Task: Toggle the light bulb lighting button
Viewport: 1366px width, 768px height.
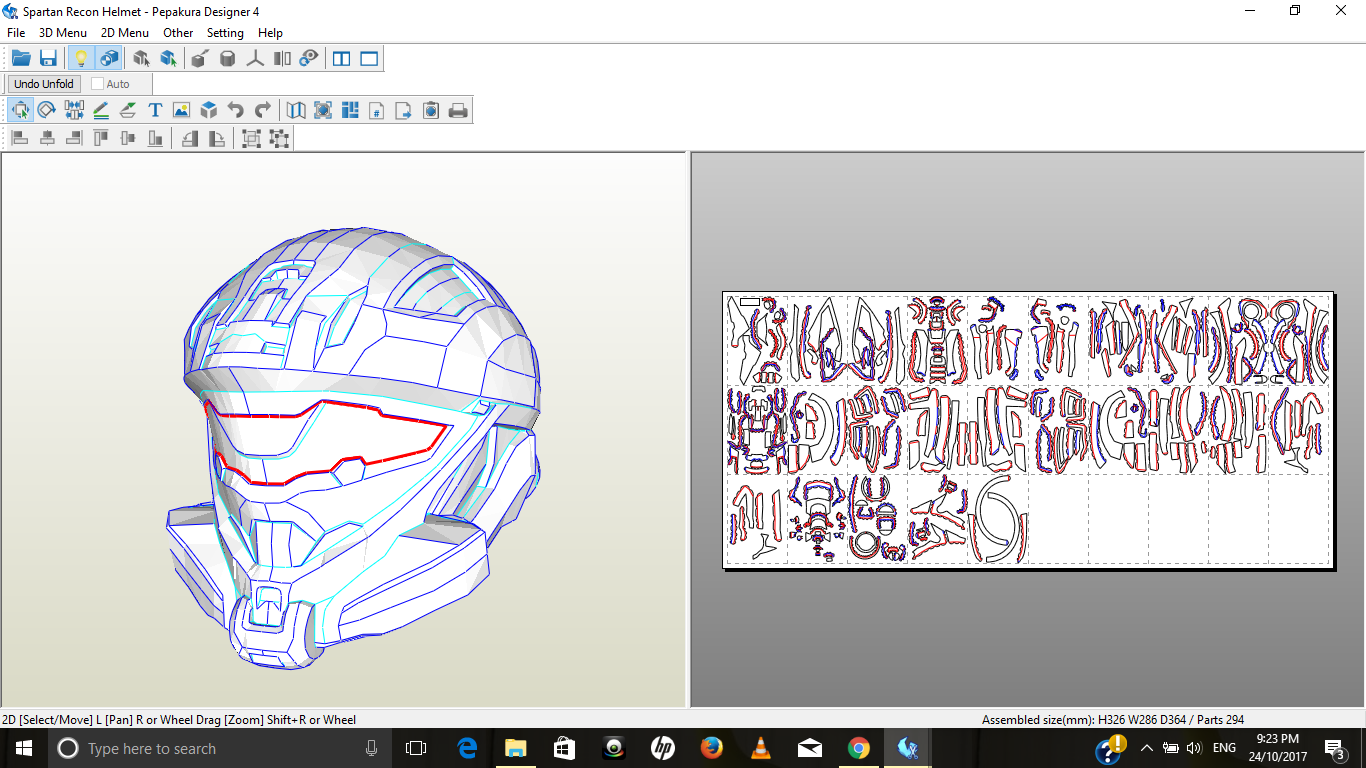Action: tap(81, 58)
